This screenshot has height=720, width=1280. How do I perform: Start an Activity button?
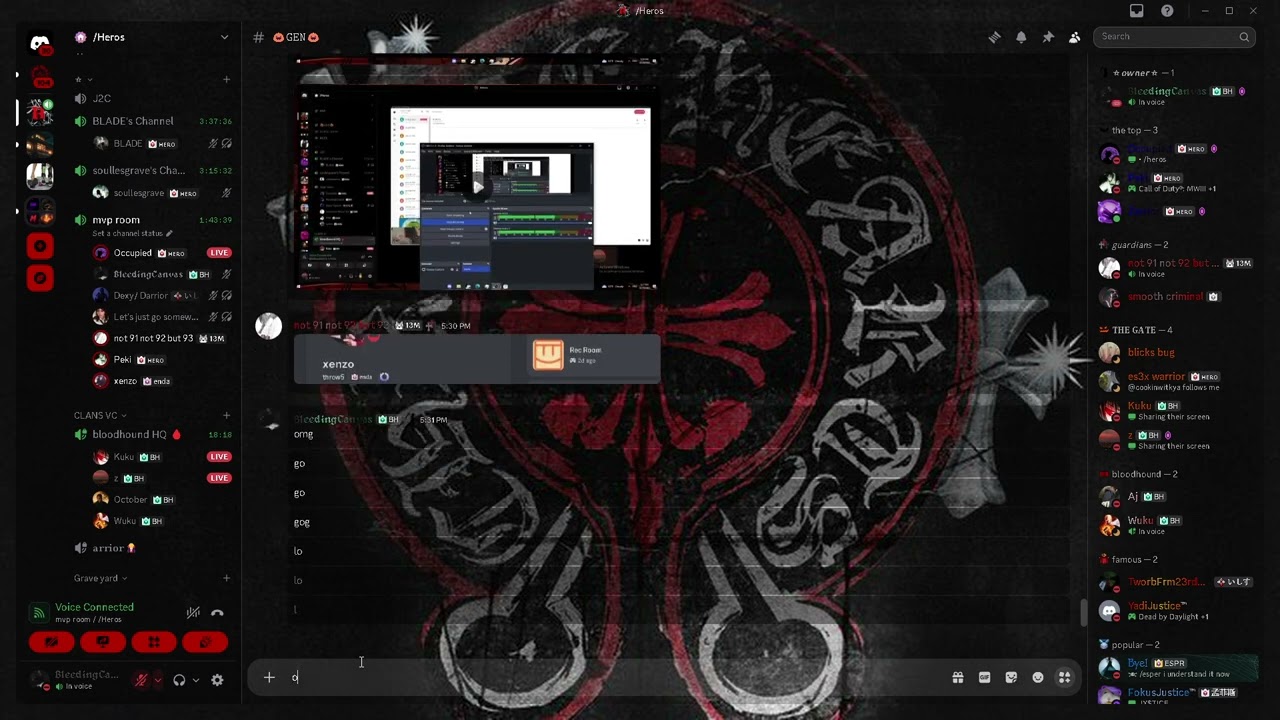(154, 642)
